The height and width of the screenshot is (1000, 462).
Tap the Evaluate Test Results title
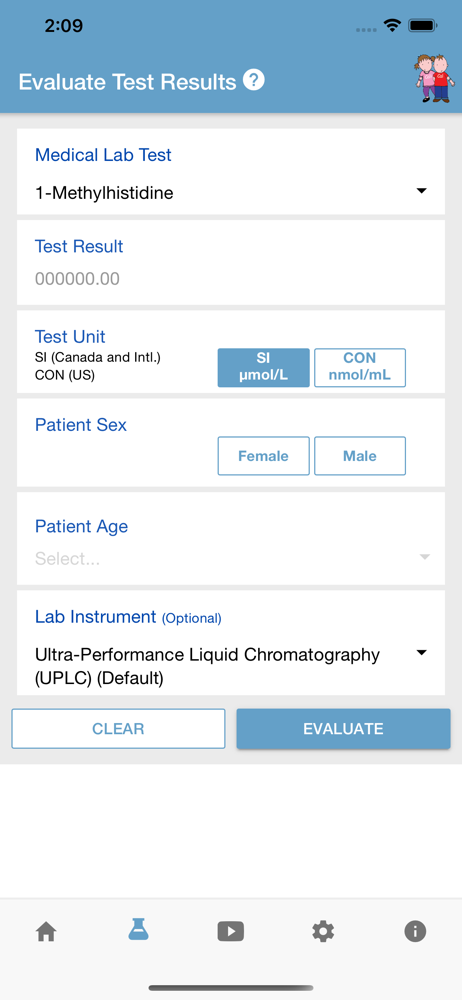click(x=128, y=82)
